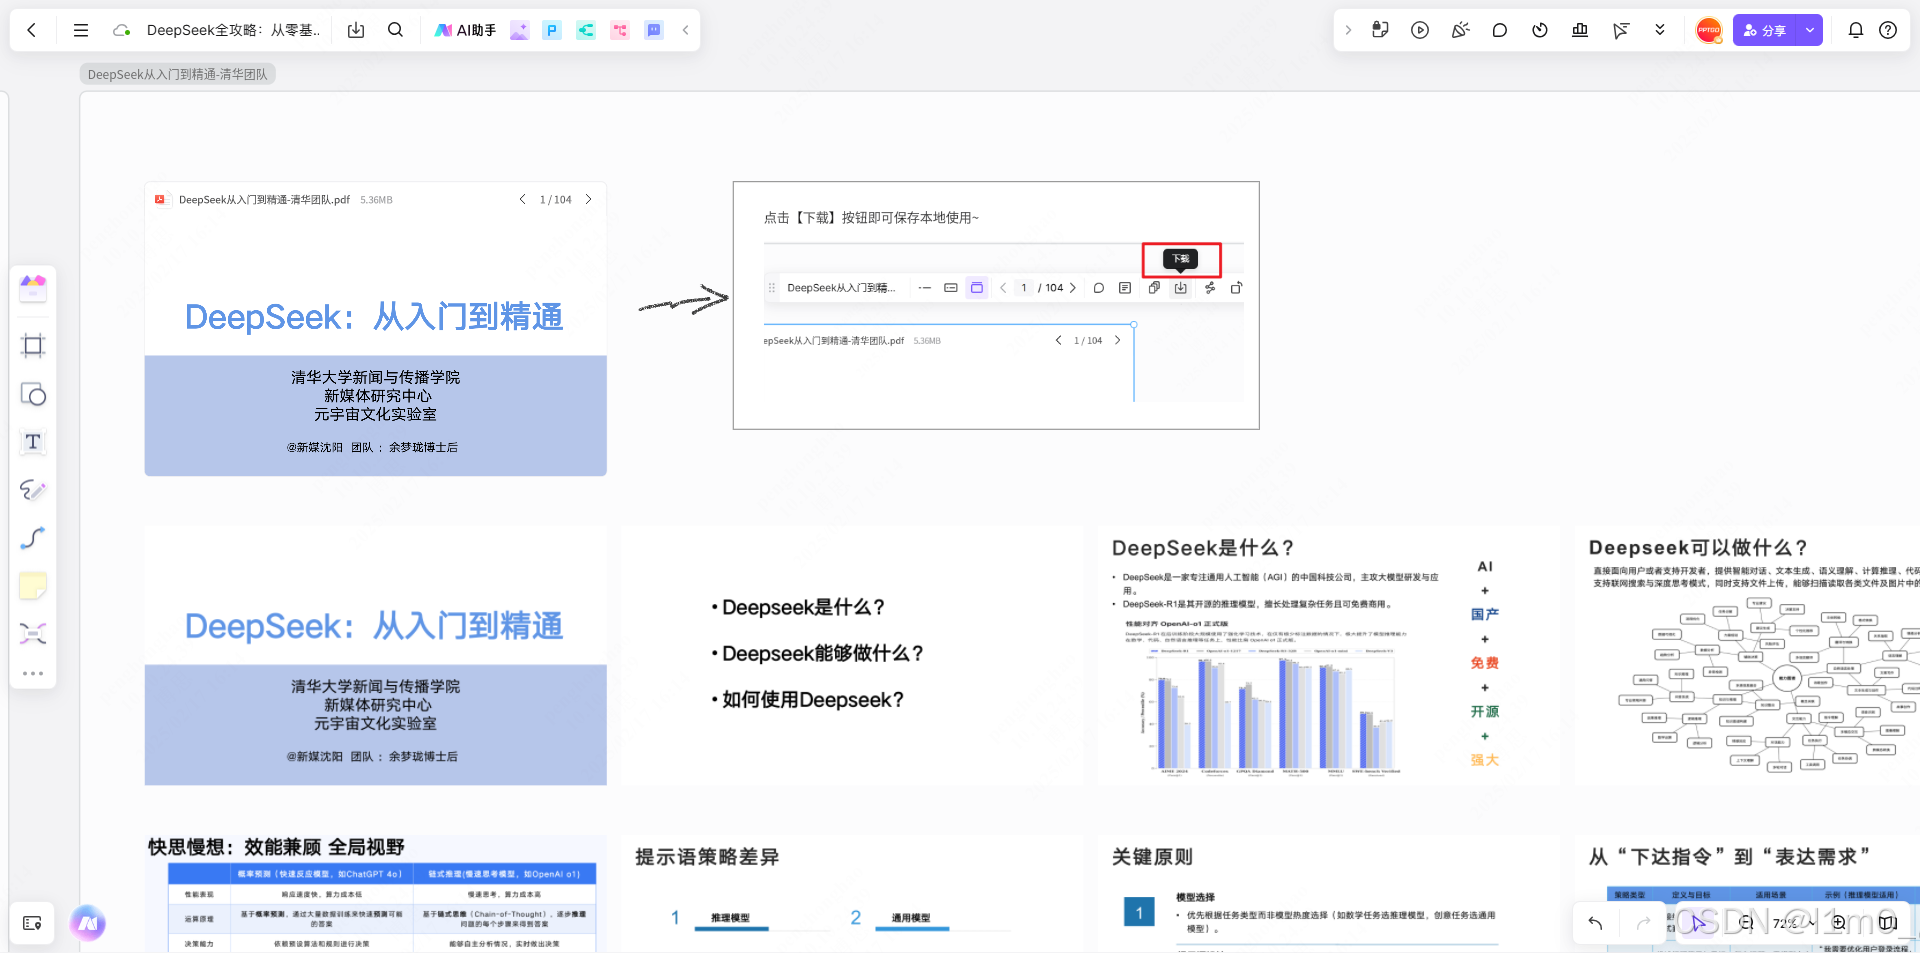
Task: Open notifications bell
Action: (x=1856, y=30)
